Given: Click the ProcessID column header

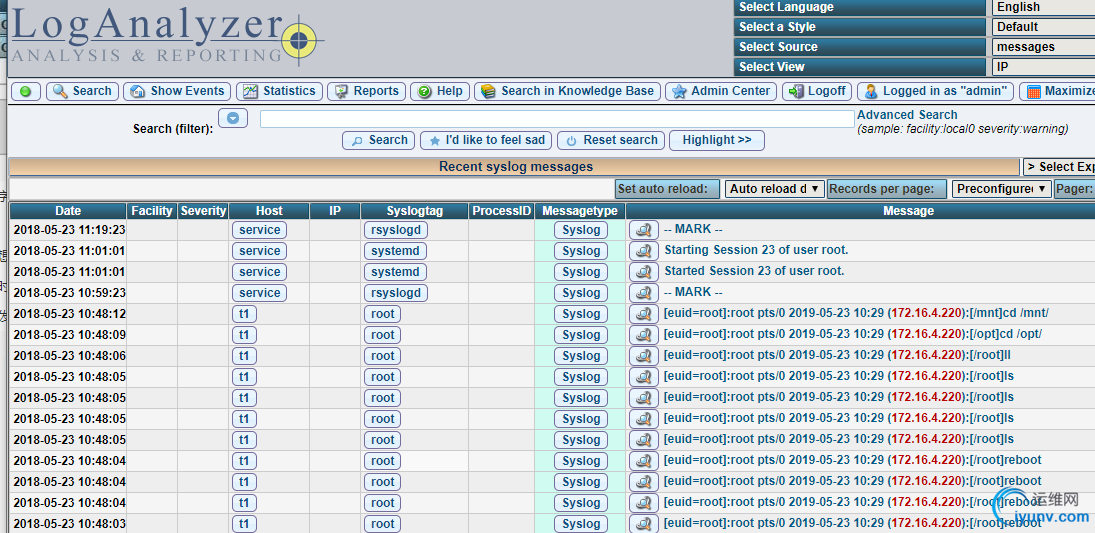Looking at the screenshot, I should click(x=501, y=211).
